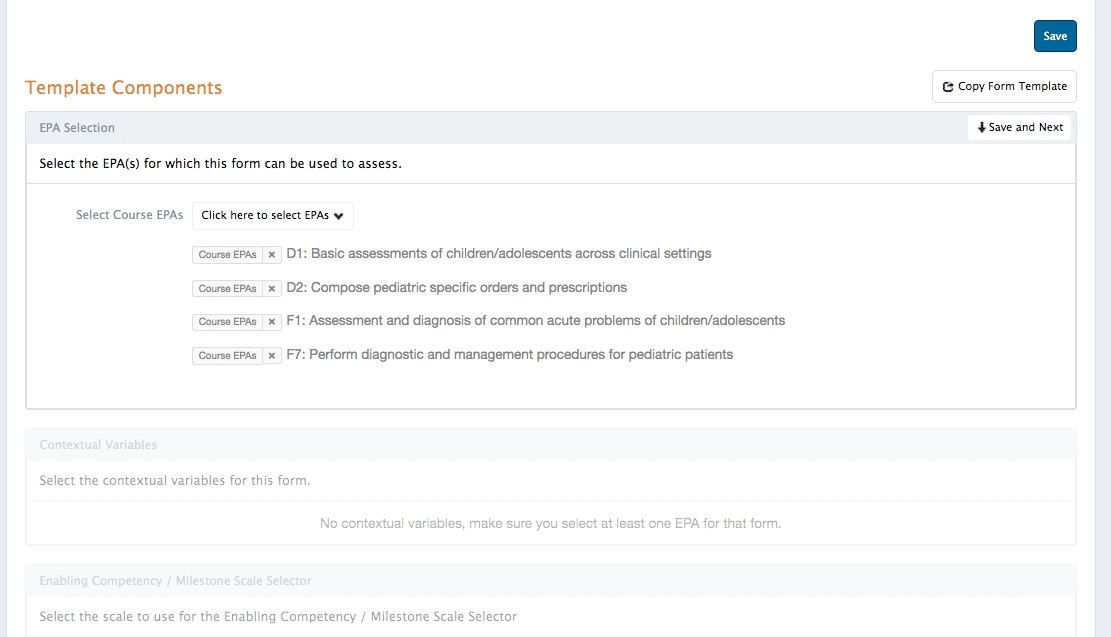Click the Copy Form Template button
The width and height of the screenshot is (1111, 637).
[1004, 87]
